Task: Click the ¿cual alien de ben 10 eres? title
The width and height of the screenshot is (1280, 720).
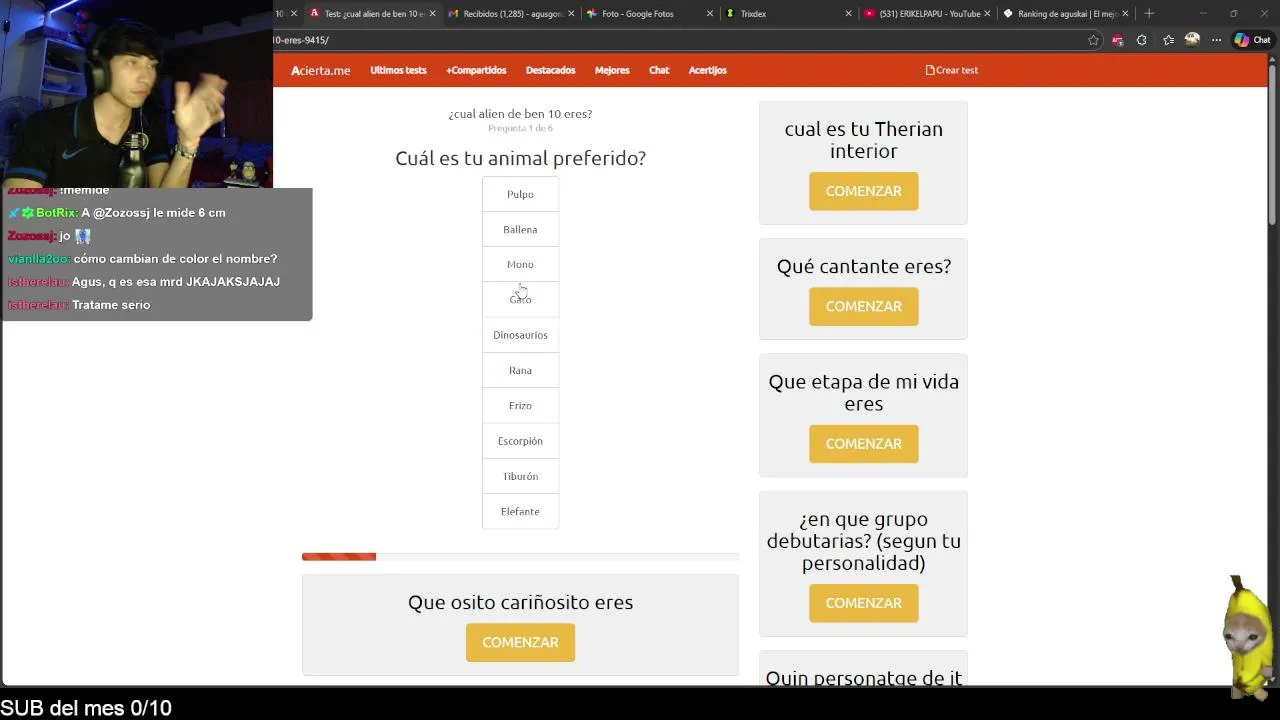Action: point(520,114)
